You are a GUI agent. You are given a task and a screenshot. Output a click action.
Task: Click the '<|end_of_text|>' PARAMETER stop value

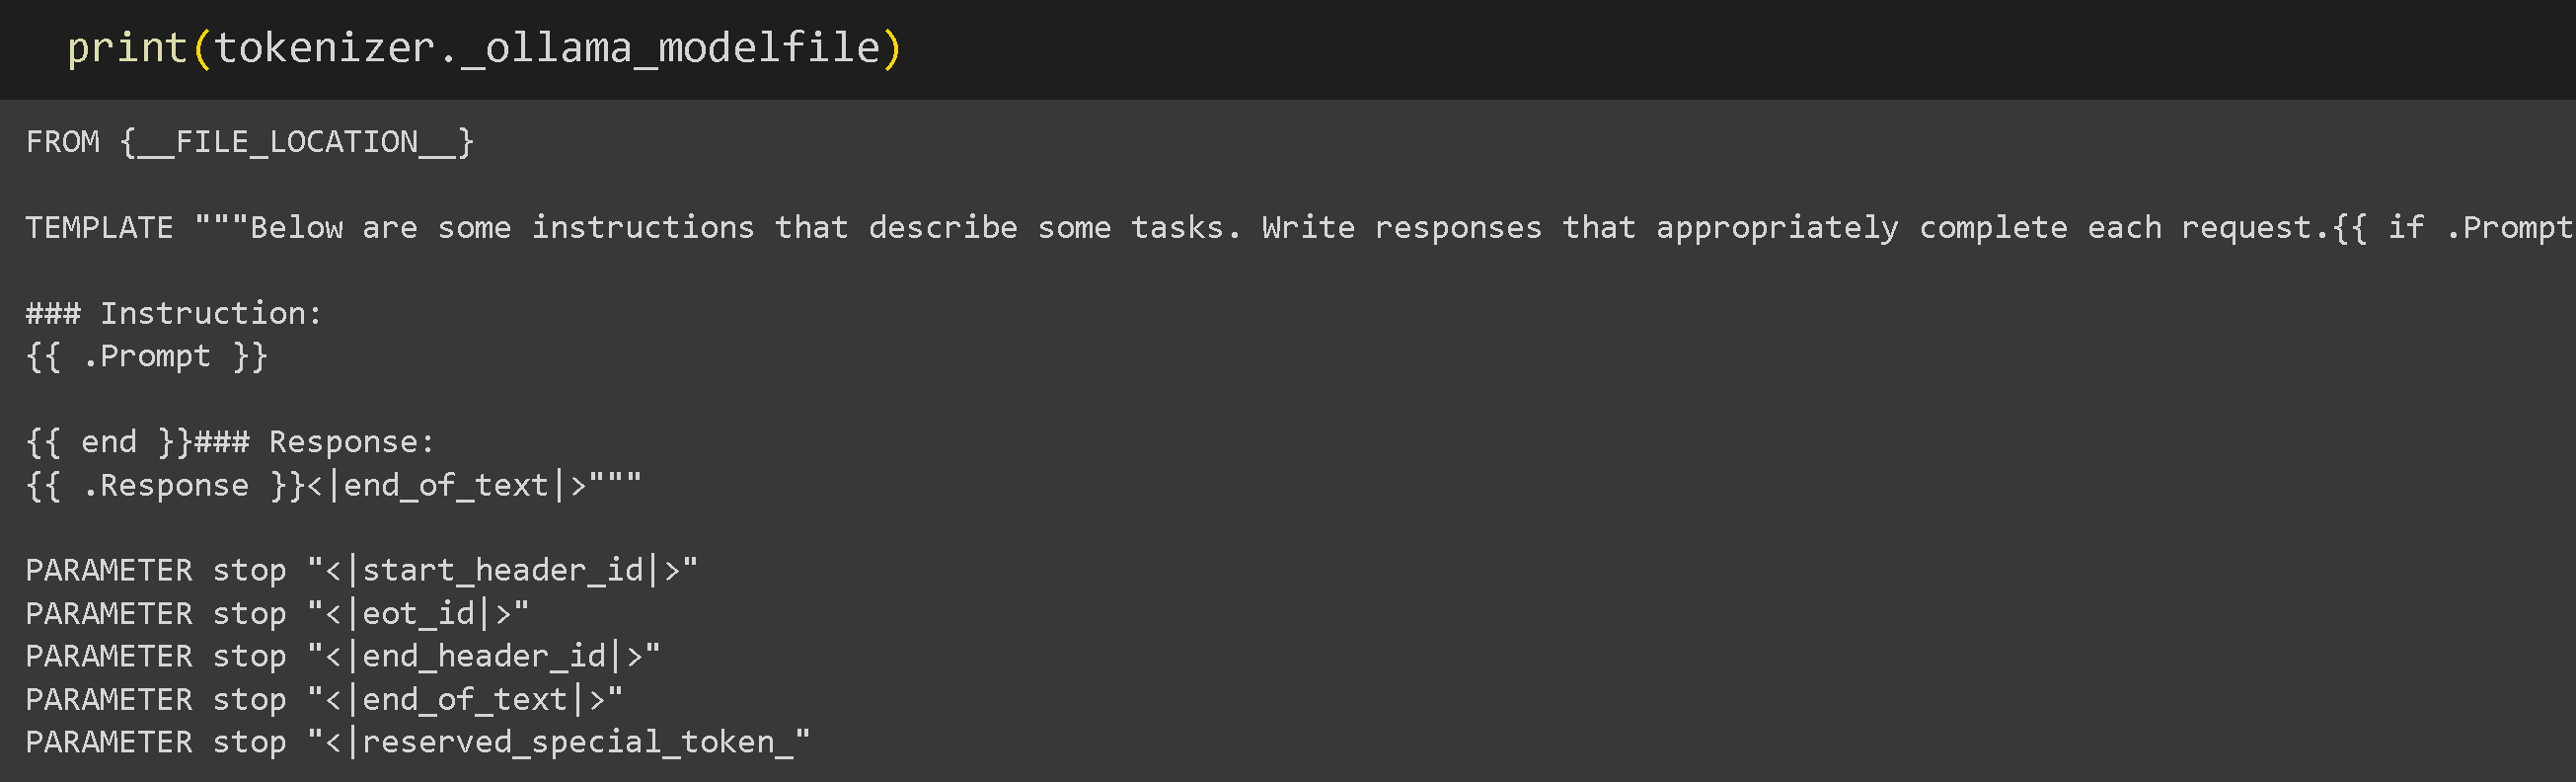click(x=465, y=700)
